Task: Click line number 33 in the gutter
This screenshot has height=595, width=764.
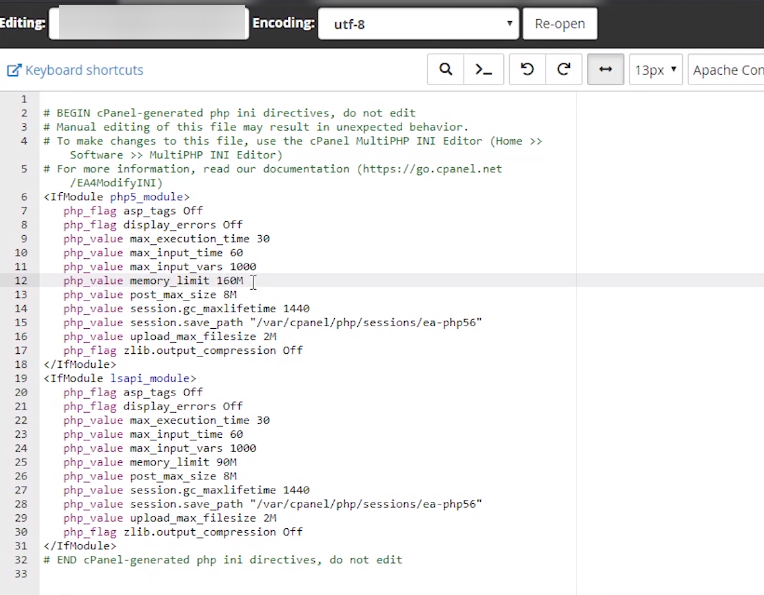Action: click(21, 574)
